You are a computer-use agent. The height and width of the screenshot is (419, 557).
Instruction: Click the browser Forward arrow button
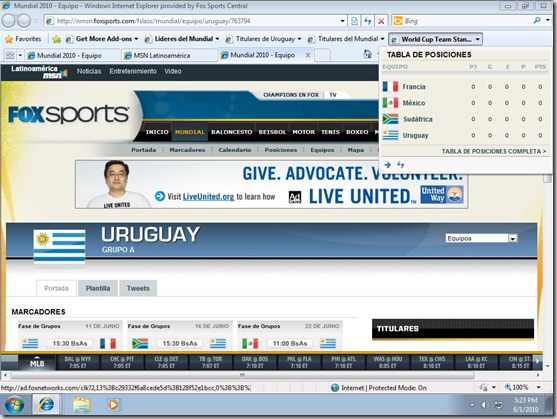click(x=24, y=21)
